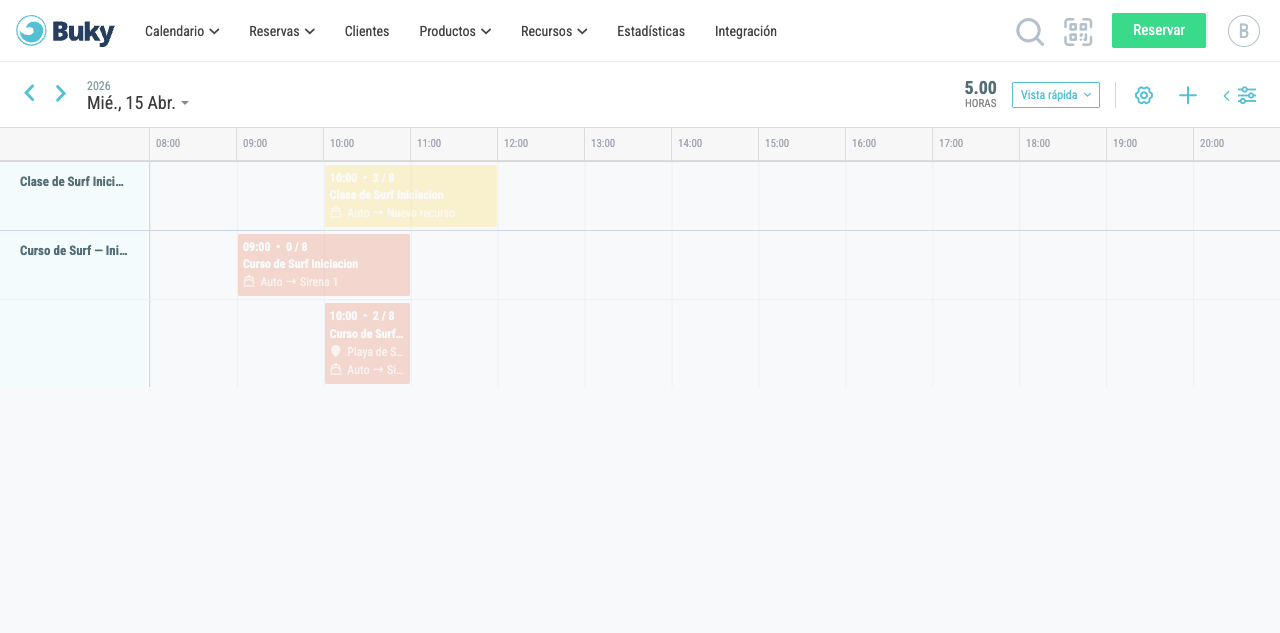Open calendar settings gear icon

[1144, 95]
